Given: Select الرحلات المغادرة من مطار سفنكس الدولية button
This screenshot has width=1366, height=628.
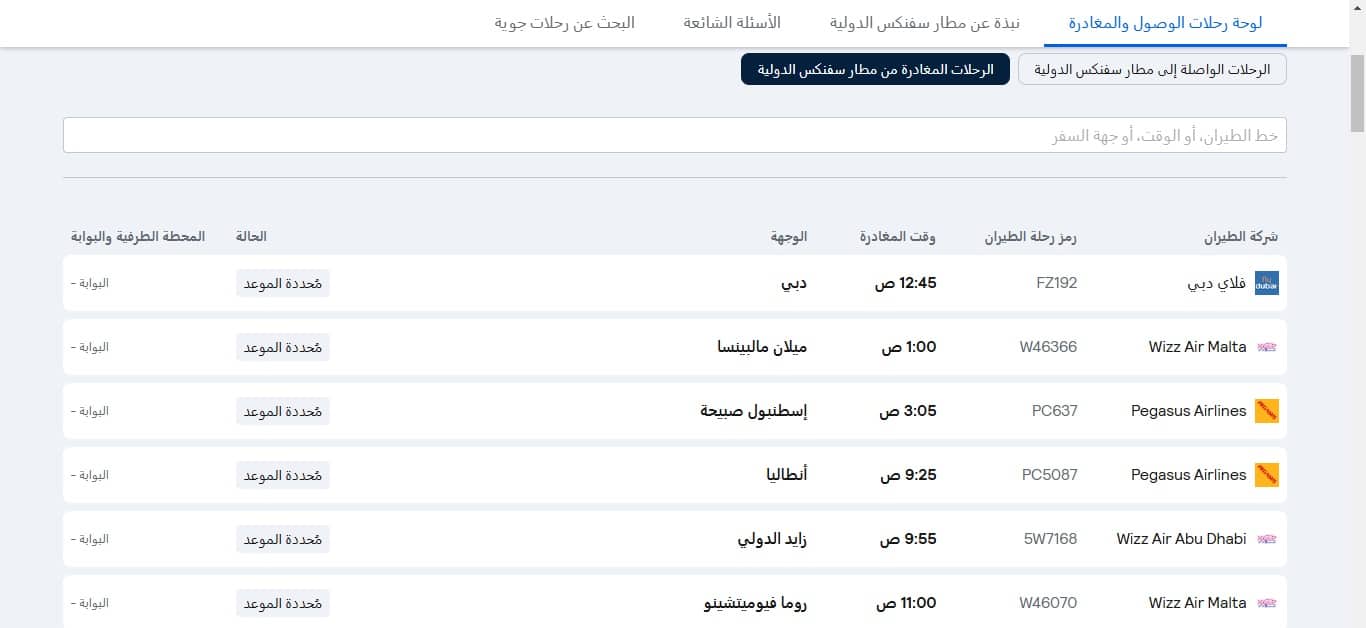Looking at the screenshot, I should point(875,69).
